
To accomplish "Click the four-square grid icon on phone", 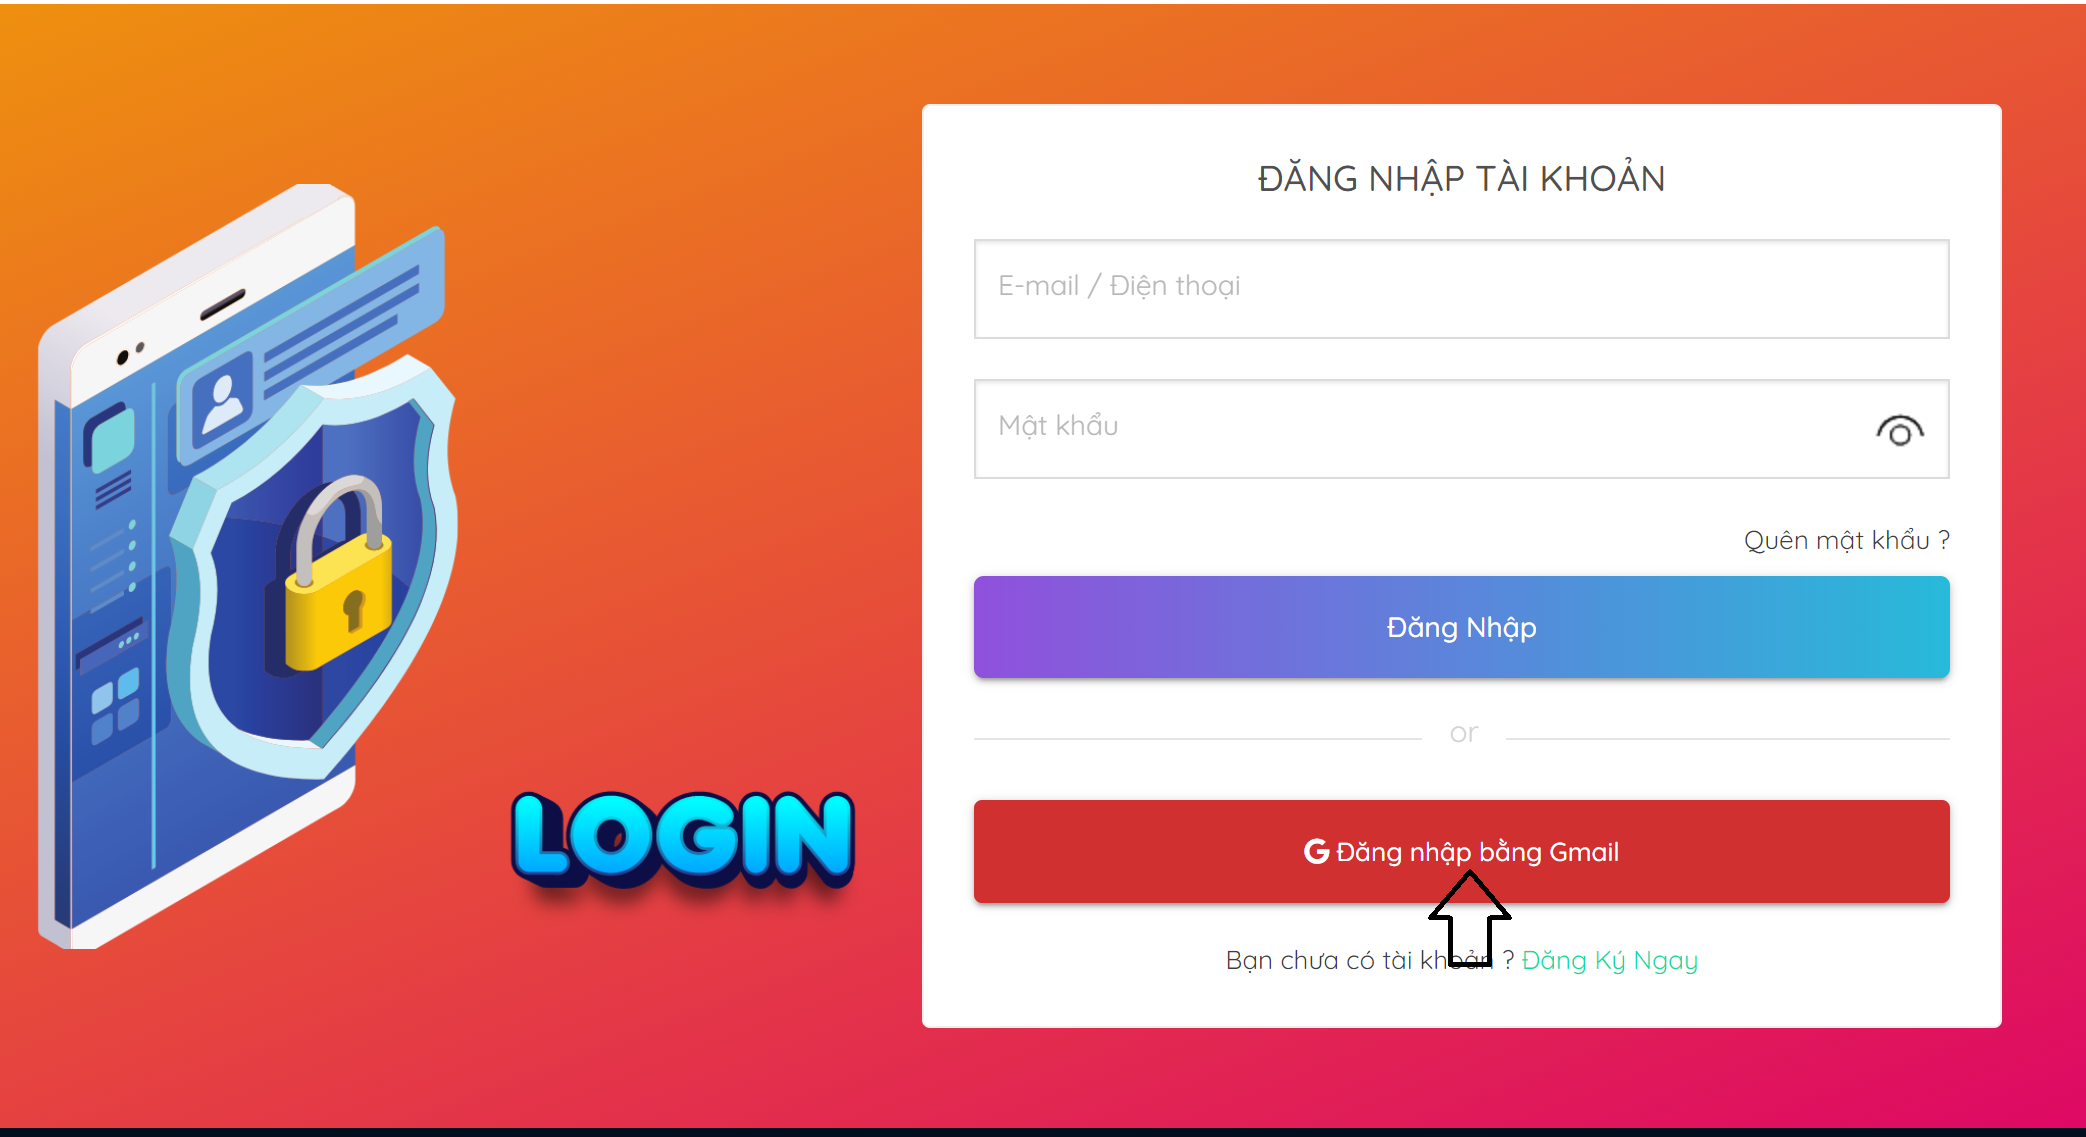I will pyautogui.click(x=115, y=705).
